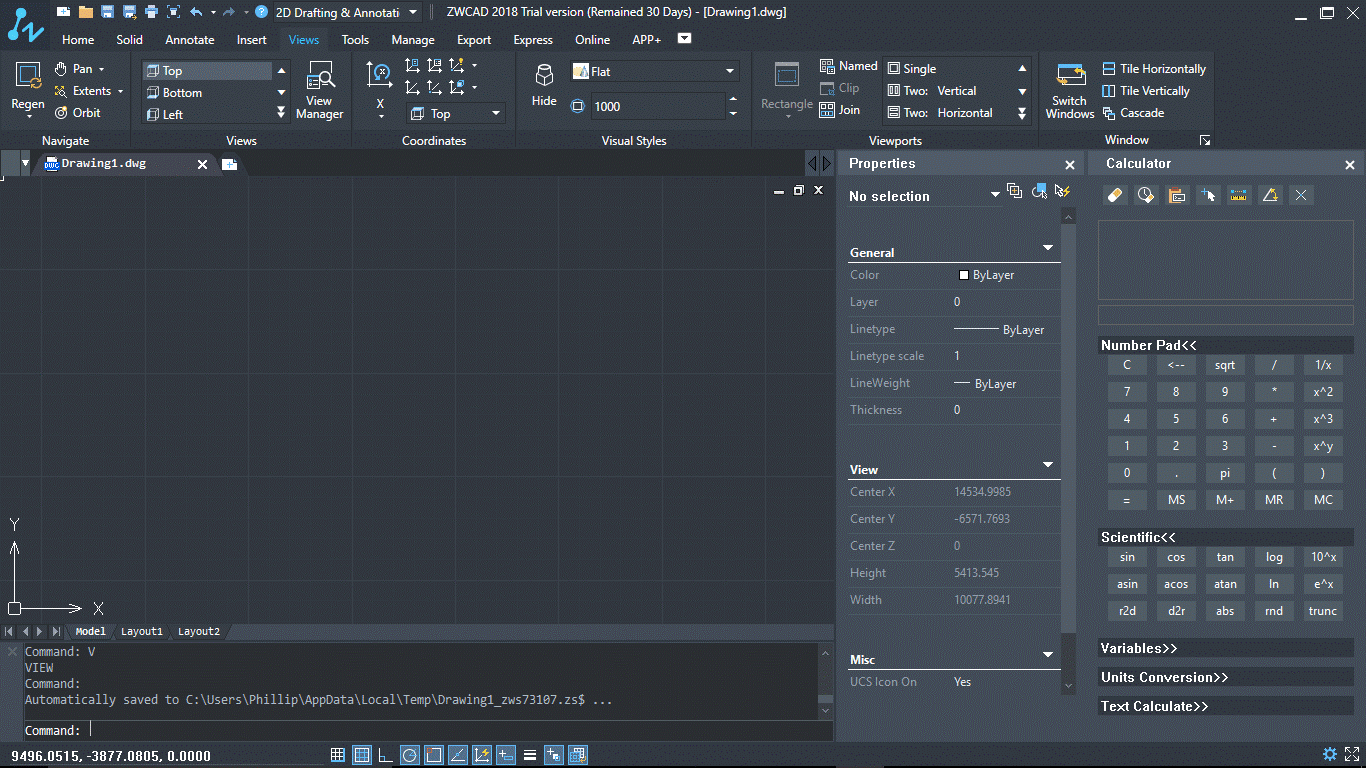Click the calculator clear eraser icon
Viewport: 1366px width, 768px height.
[1116, 195]
